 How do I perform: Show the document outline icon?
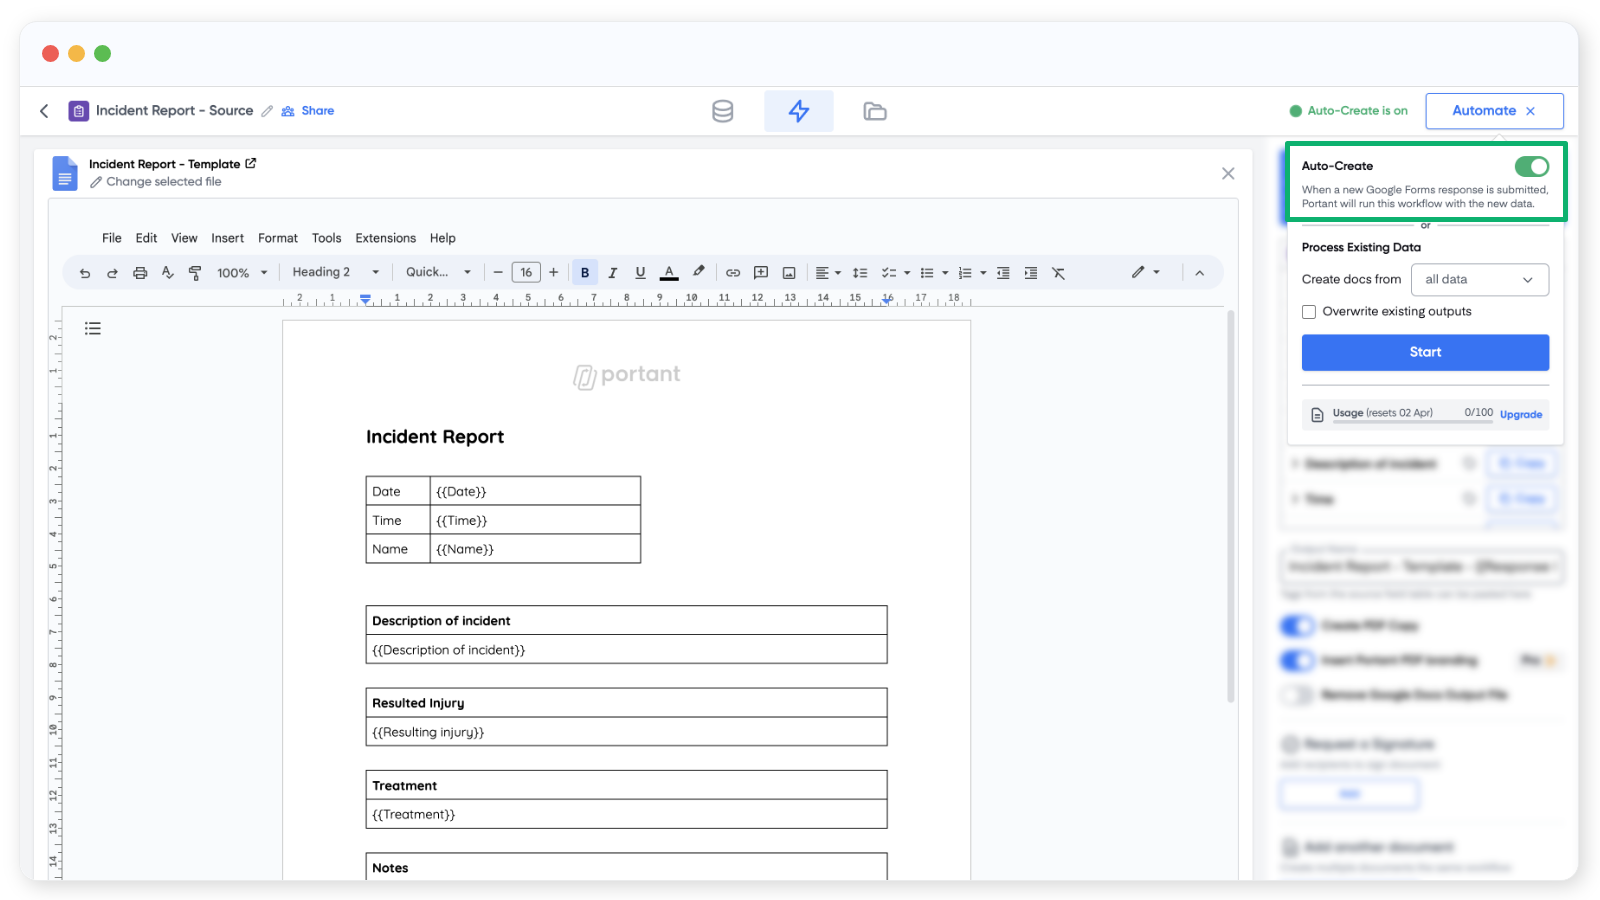[93, 328]
